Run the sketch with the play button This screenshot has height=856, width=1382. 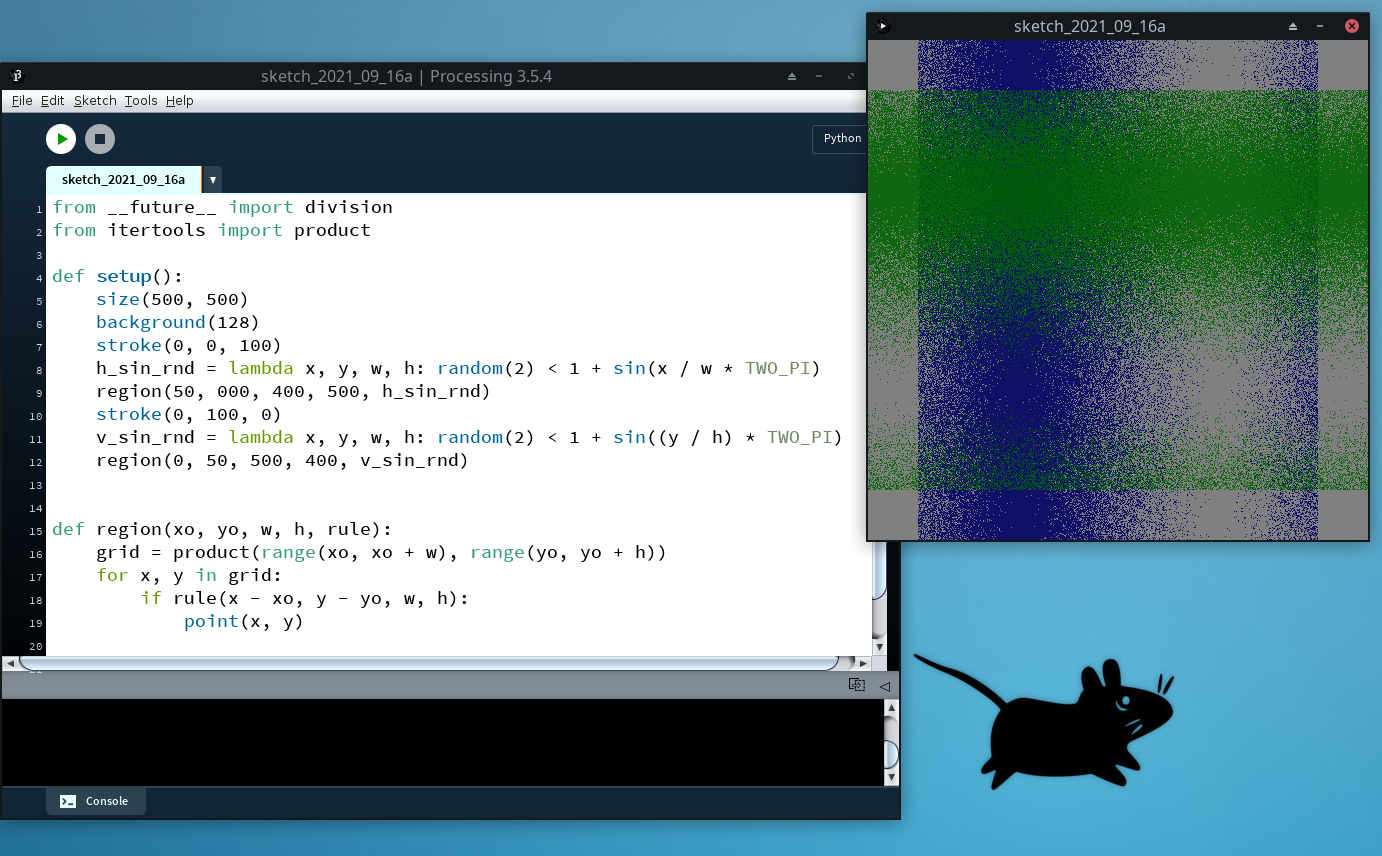click(x=61, y=139)
